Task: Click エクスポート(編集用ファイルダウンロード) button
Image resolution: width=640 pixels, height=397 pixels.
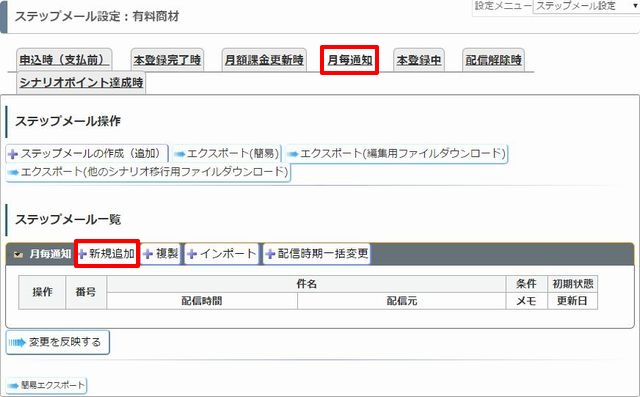Action: click(396, 153)
